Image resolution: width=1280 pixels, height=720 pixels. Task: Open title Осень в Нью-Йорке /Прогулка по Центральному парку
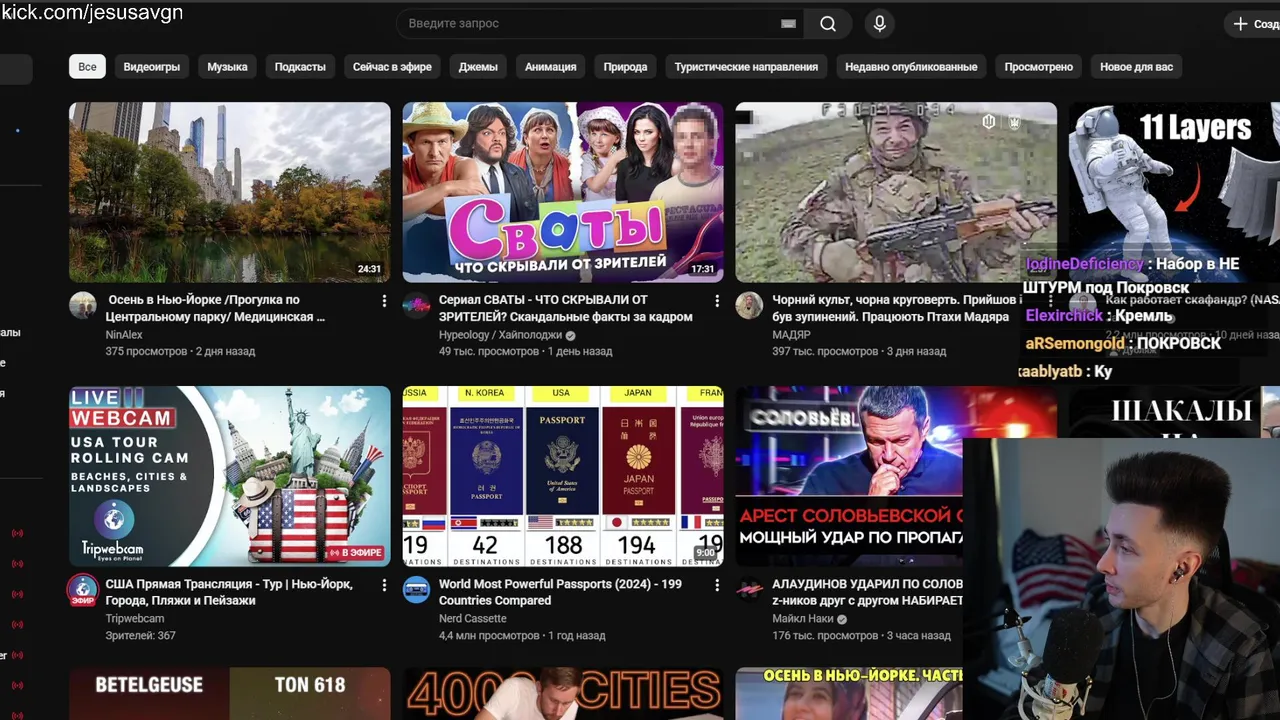(x=216, y=308)
